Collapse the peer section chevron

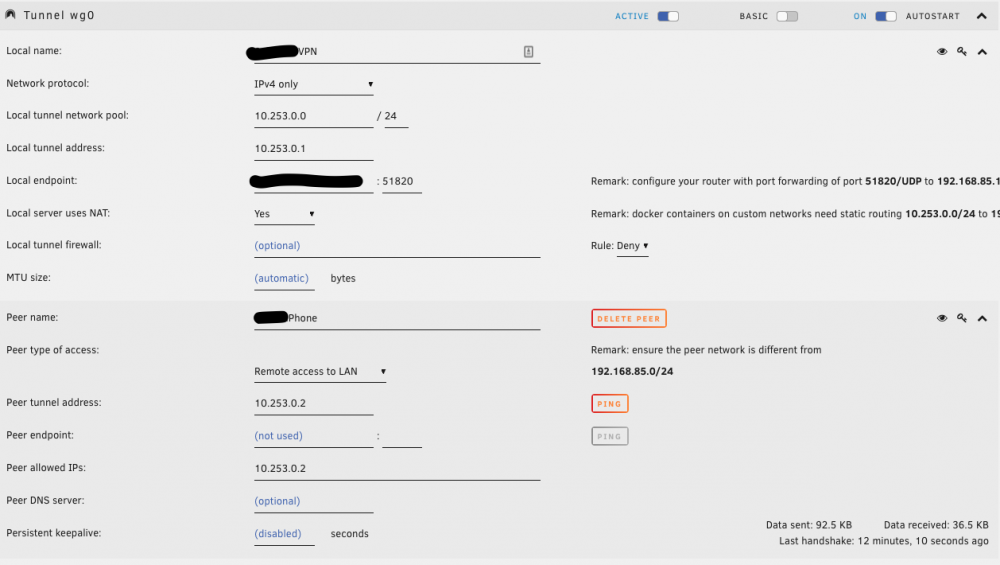[x=982, y=318]
